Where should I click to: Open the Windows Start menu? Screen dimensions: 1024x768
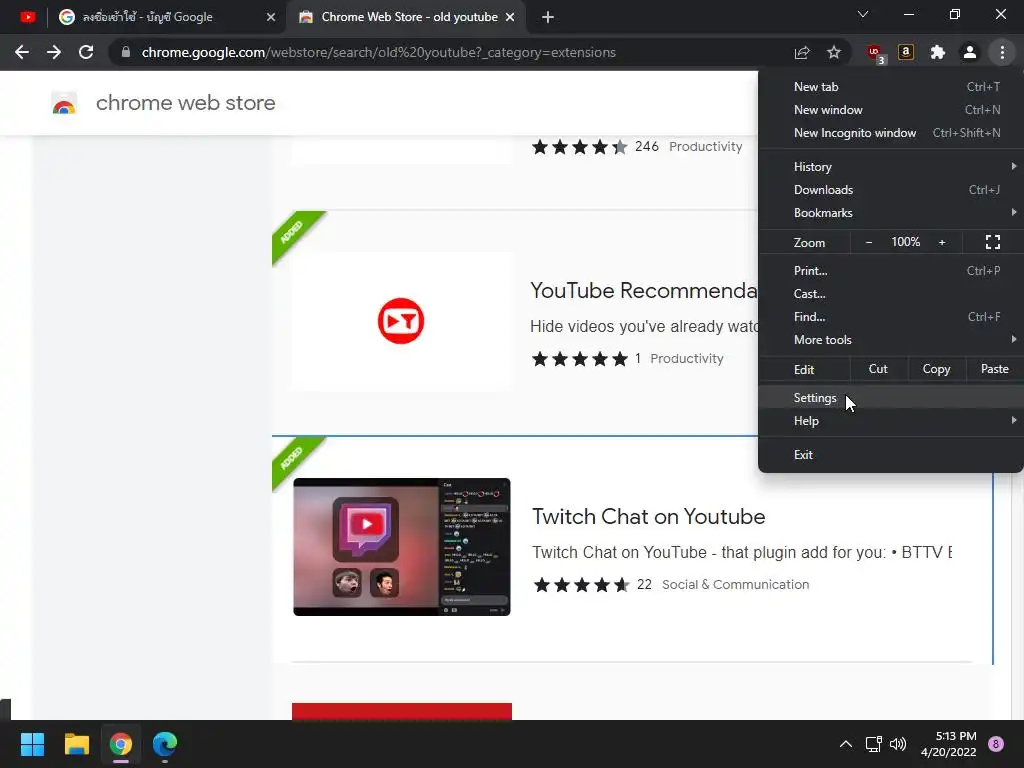click(32, 744)
